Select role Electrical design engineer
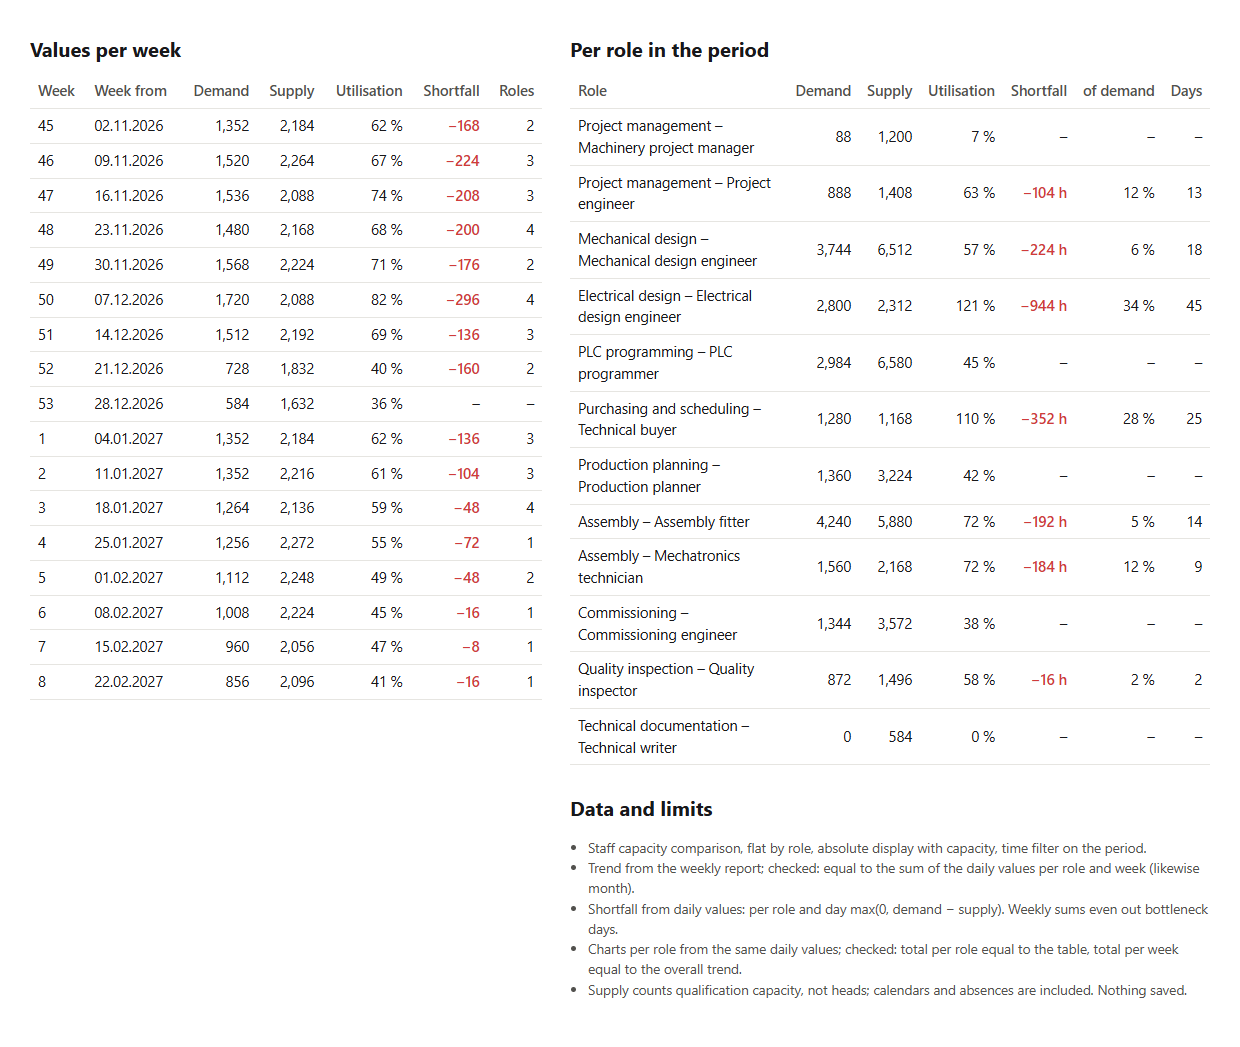 (665, 306)
